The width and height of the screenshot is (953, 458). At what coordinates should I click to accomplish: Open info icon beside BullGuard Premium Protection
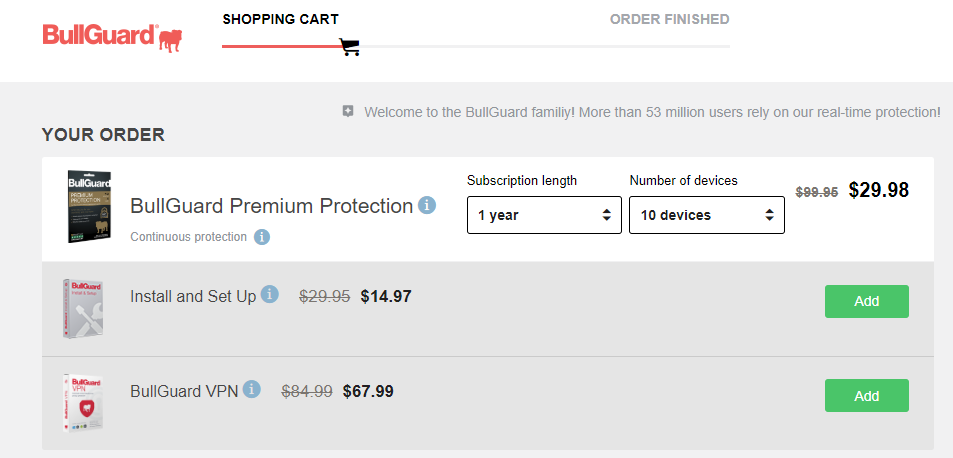pyautogui.click(x=427, y=205)
